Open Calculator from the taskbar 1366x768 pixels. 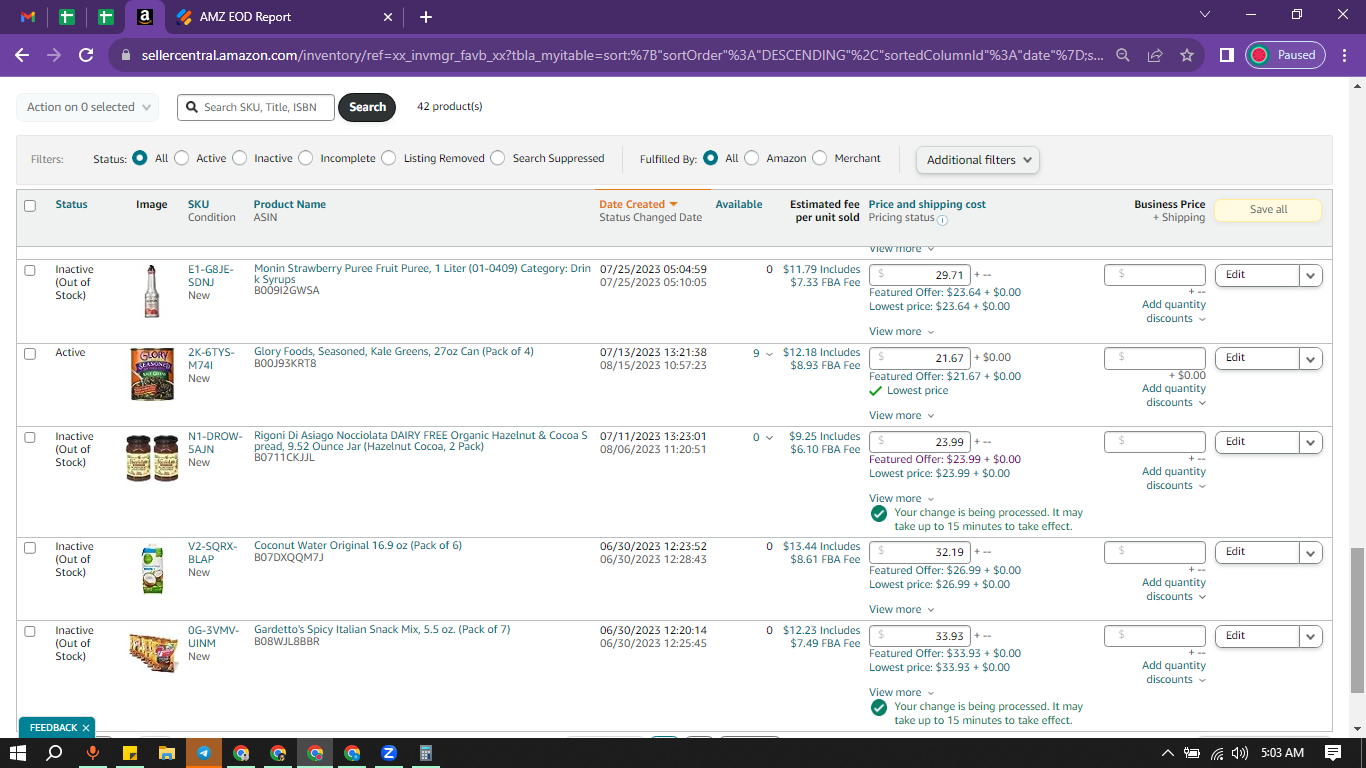tap(426, 753)
